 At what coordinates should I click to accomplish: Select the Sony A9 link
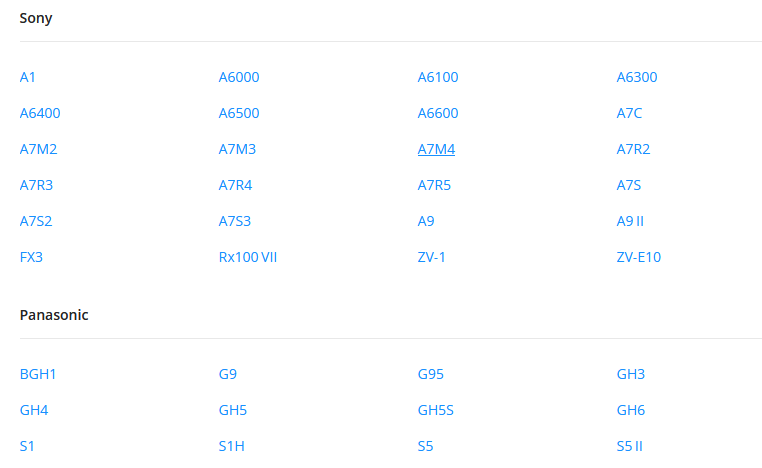pyautogui.click(x=426, y=221)
